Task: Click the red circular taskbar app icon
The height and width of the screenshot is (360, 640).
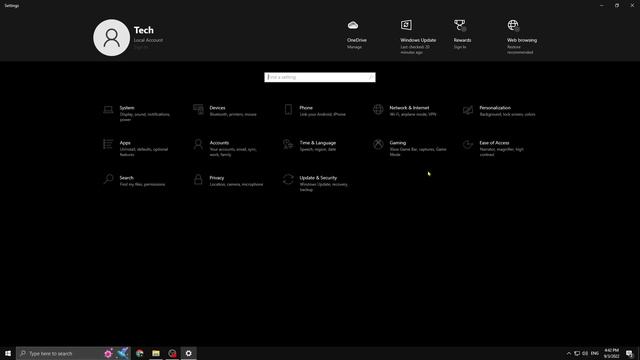Action: click(x=172, y=353)
